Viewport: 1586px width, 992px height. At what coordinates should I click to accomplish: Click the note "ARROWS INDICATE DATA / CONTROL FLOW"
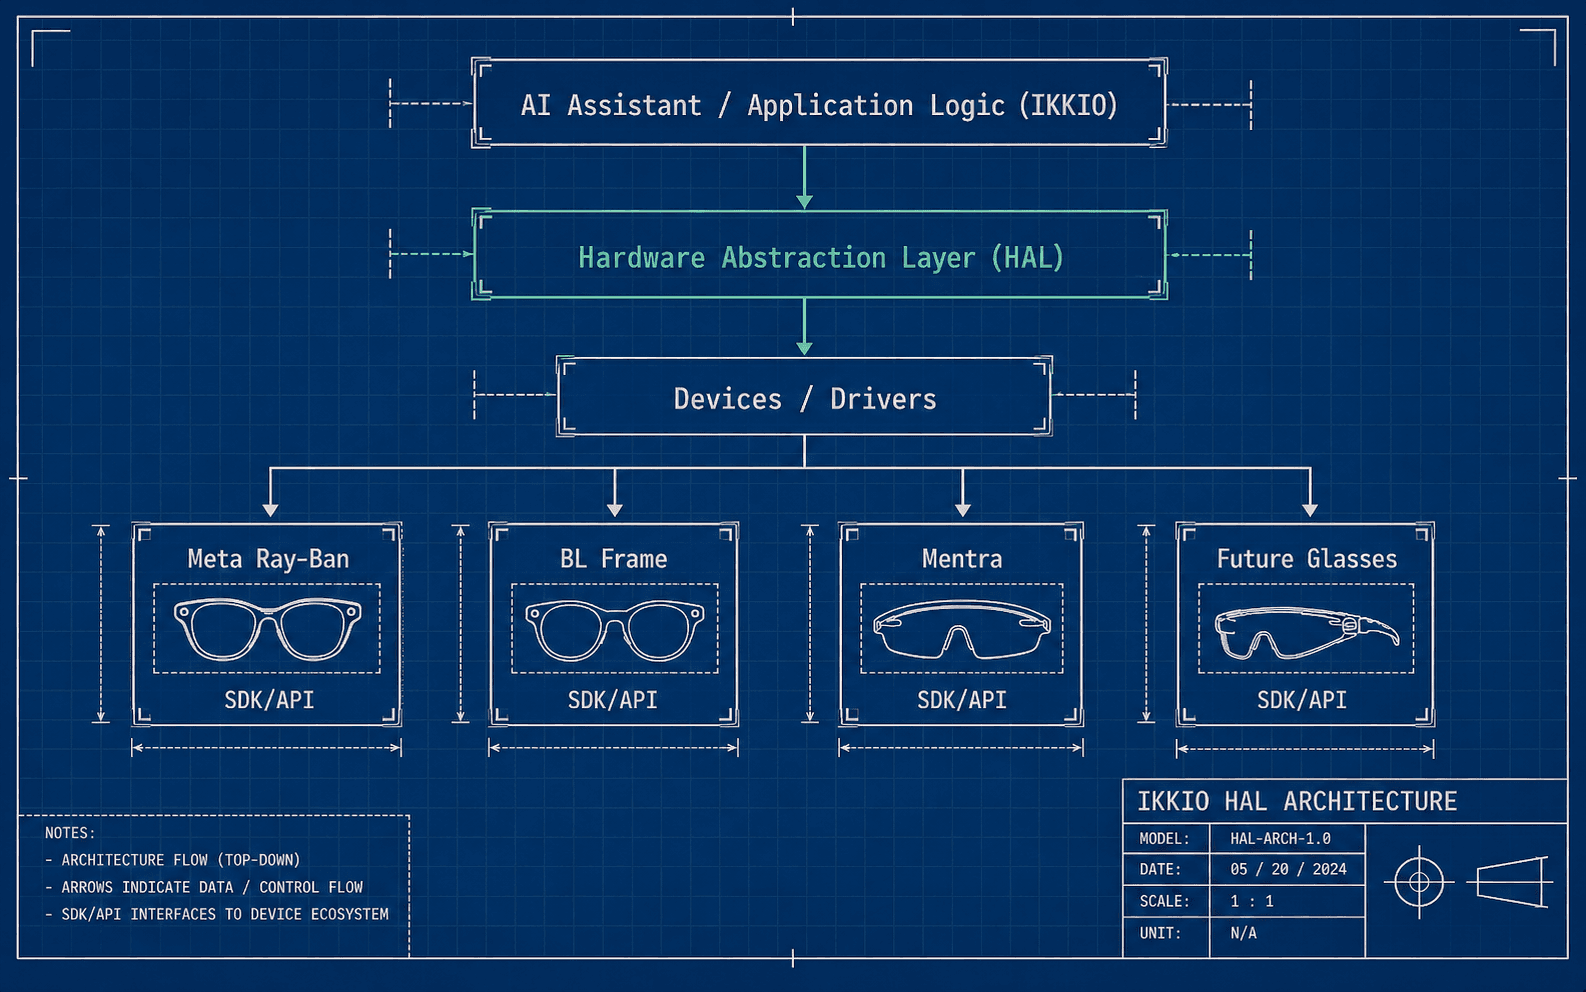tap(212, 887)
